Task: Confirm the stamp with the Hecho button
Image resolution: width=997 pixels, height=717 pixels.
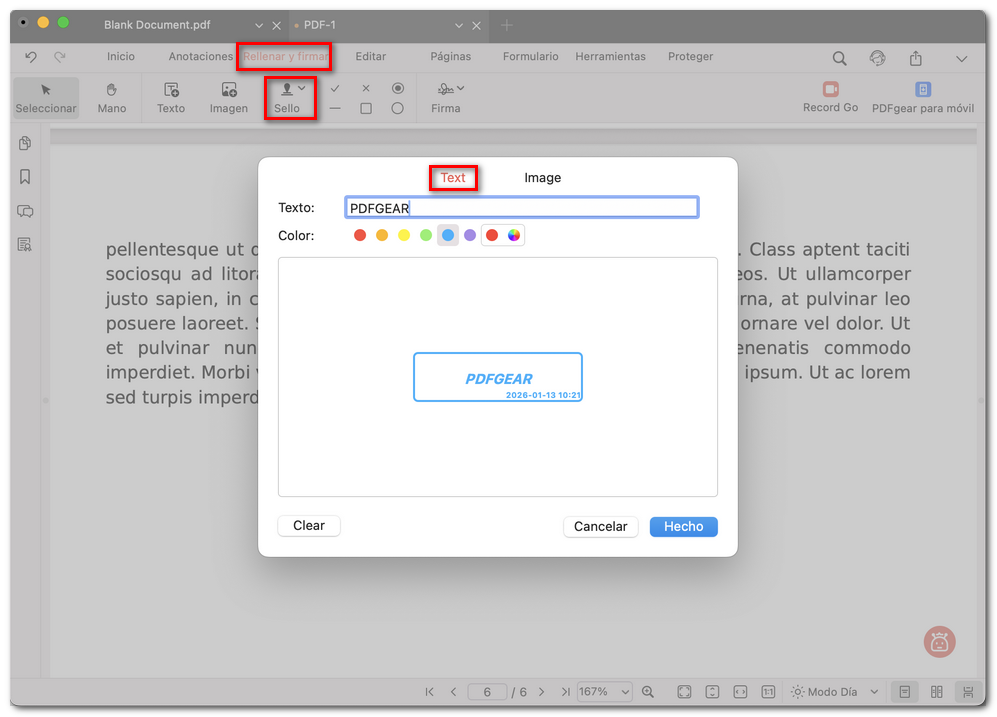Action: click(683, 526)
